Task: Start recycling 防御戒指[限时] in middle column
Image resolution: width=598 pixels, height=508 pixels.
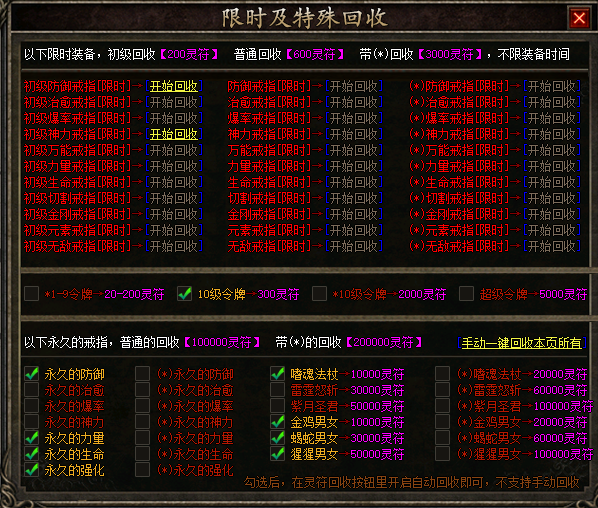Action: [354, 86]
